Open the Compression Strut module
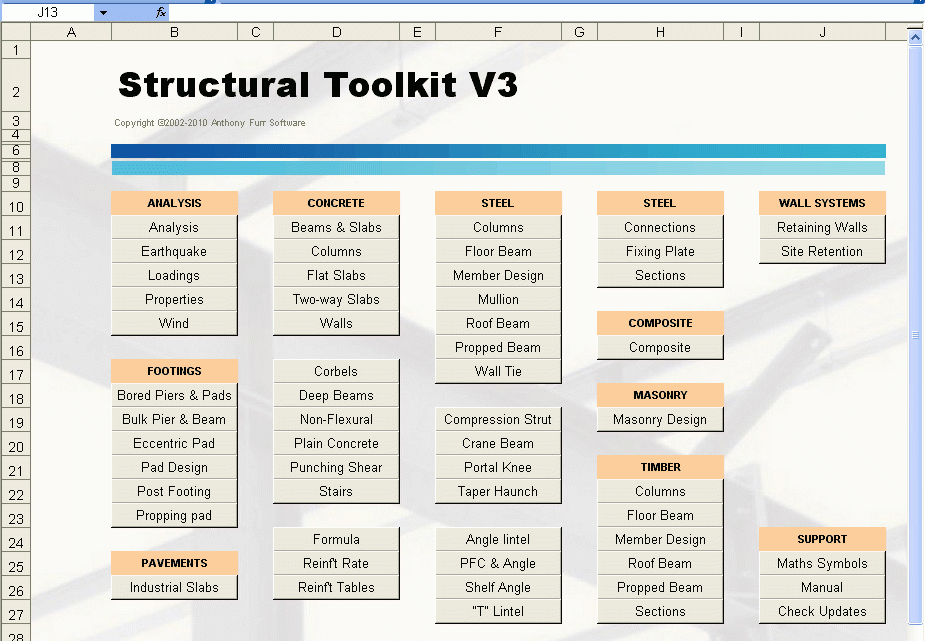The image size is (925, 641). 498,420
